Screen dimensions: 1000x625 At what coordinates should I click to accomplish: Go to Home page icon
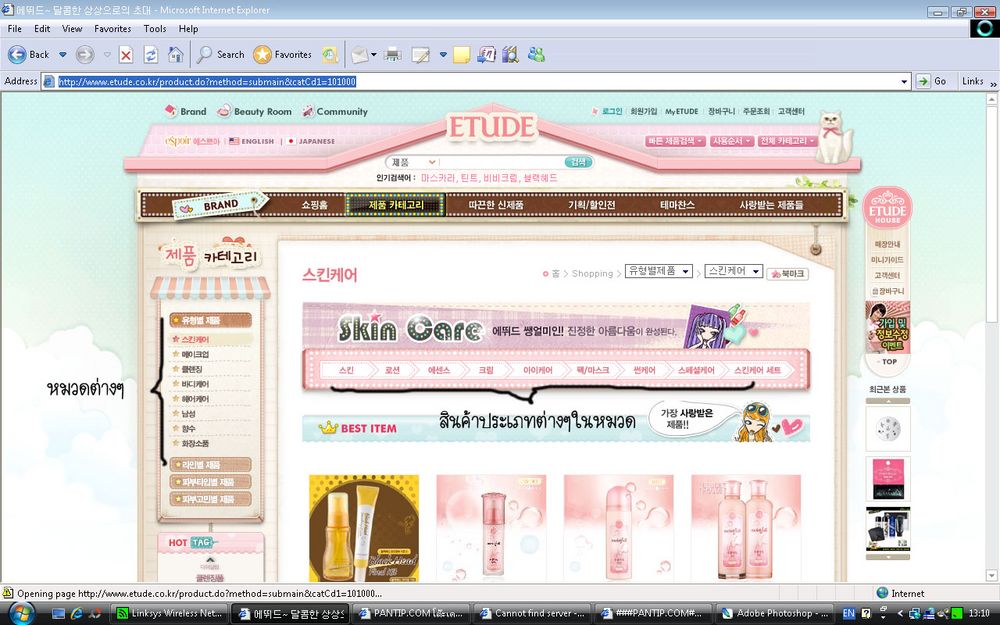point(175,55)
